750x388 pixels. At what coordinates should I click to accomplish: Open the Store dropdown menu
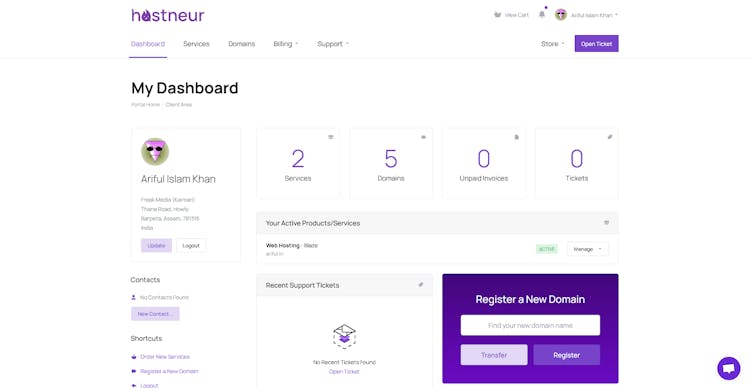pos(552,44)
